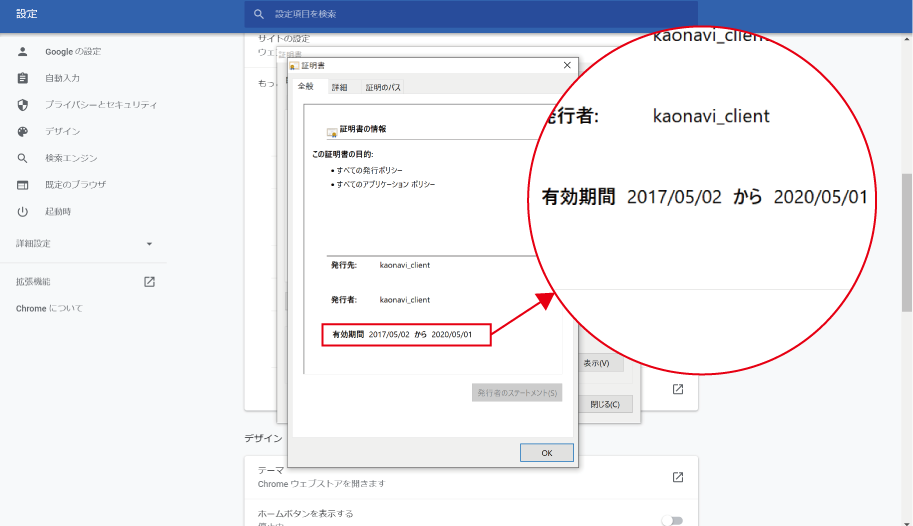Expand the 詳細設定 dropdown arrow
913x526 pixels.
[149, 244]
